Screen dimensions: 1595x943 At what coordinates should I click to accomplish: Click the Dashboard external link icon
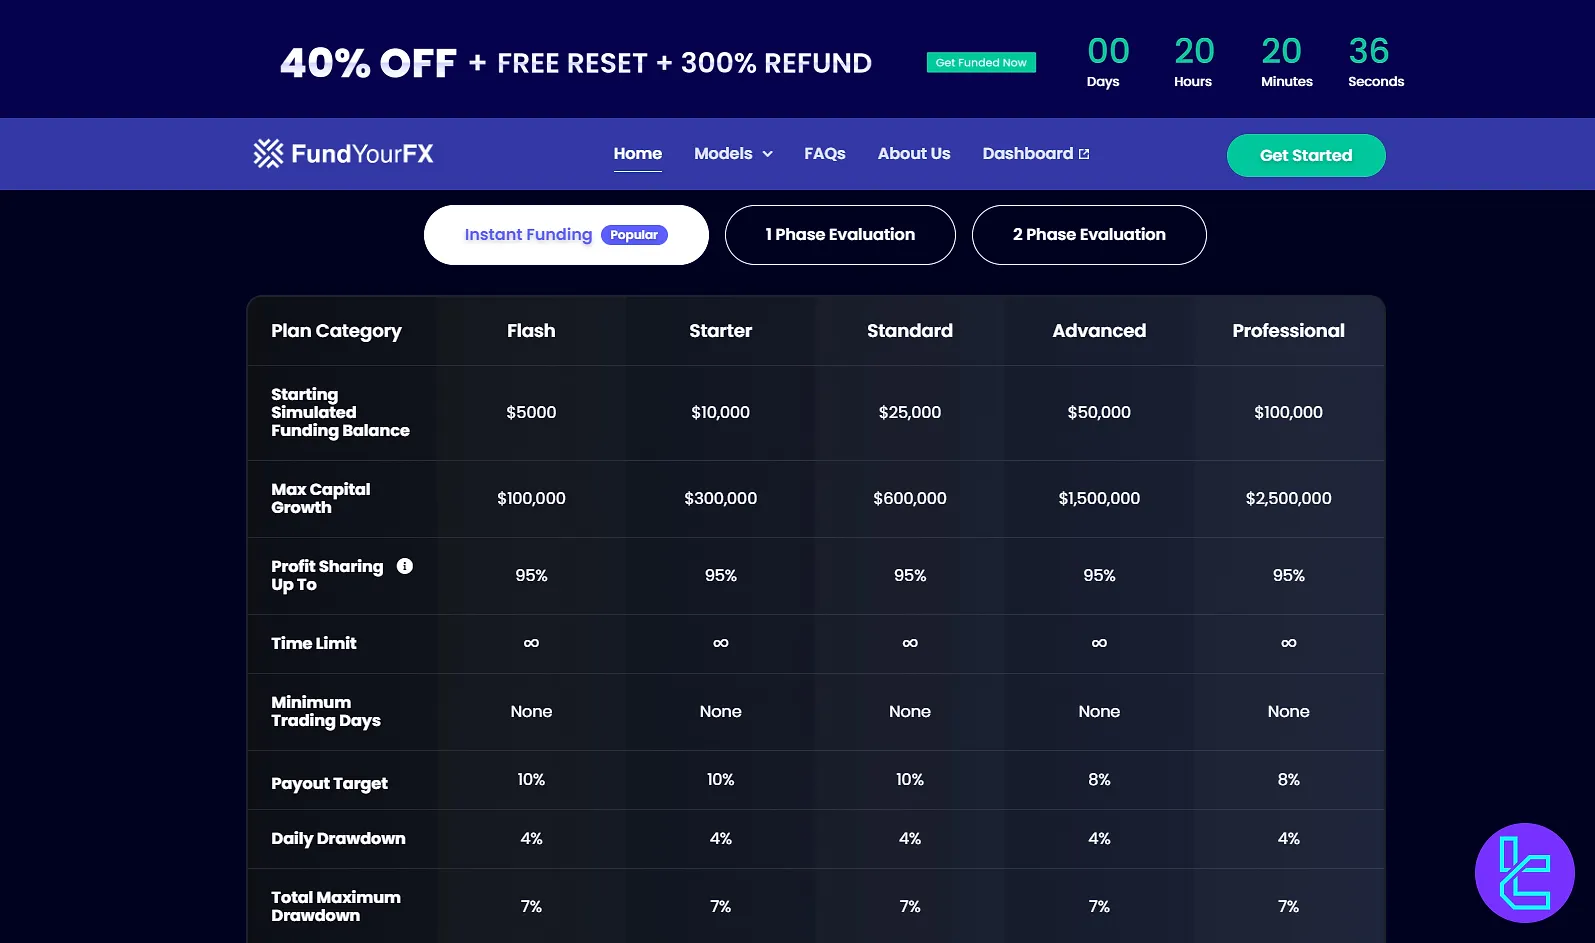[1084, 154]
